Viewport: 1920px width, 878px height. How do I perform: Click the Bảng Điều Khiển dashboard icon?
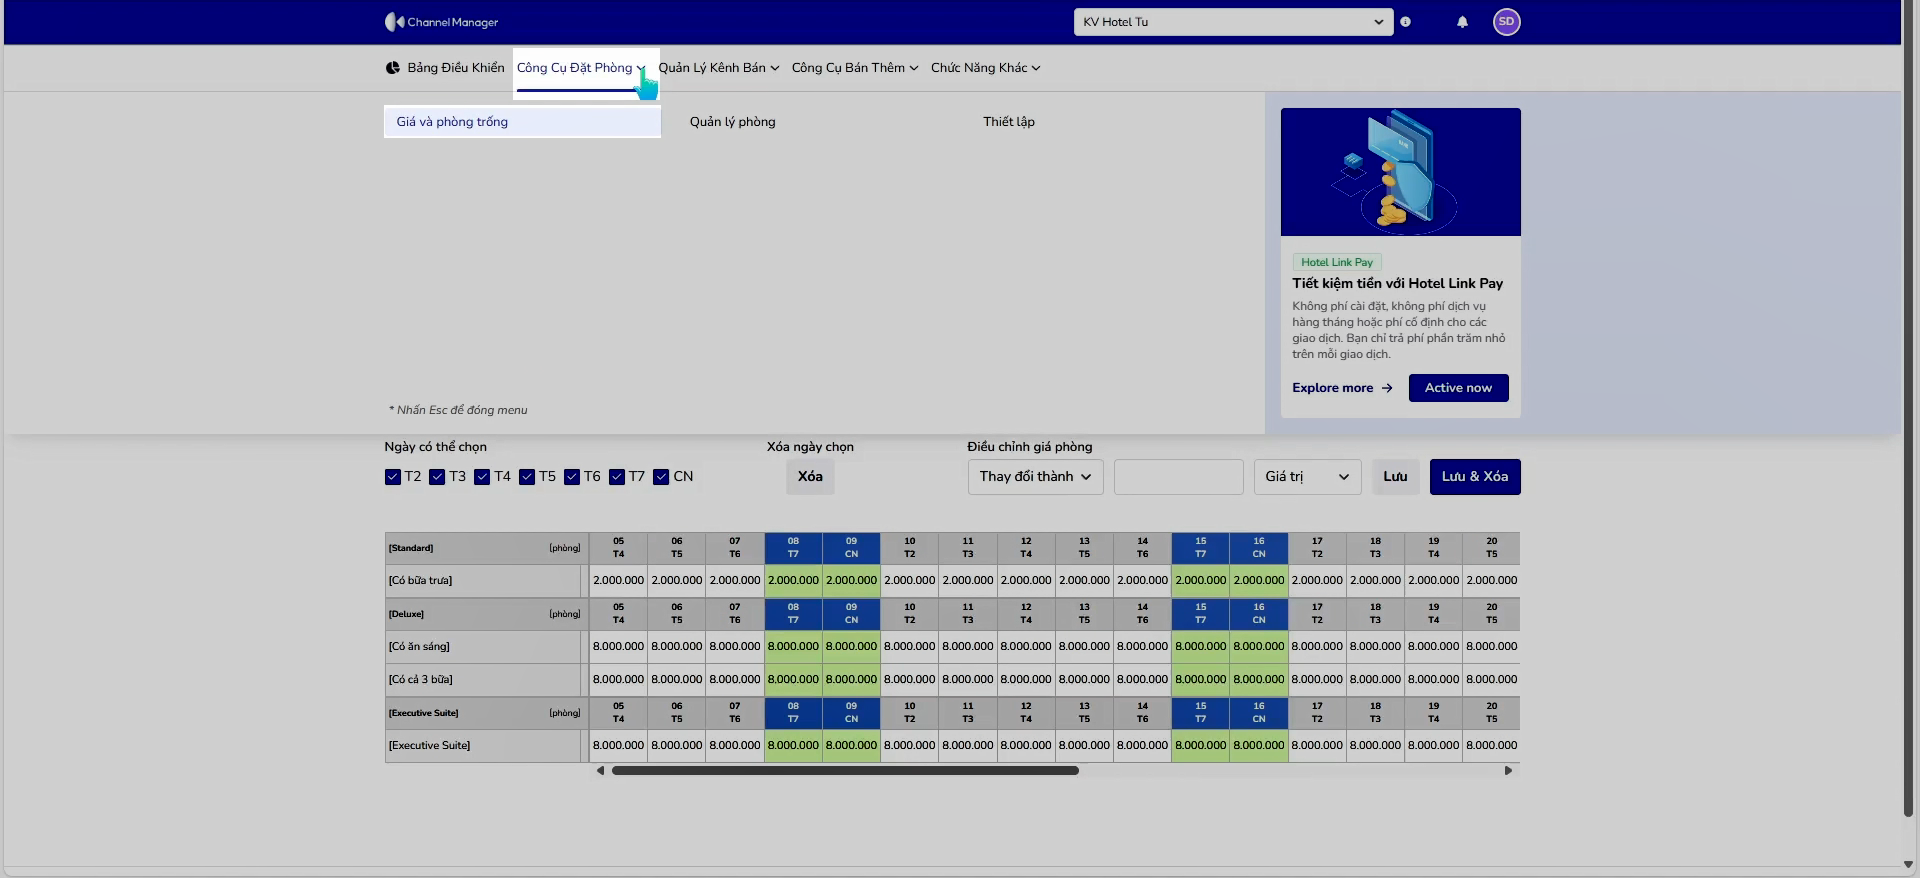pyautogui.click(x=392, y=68)
